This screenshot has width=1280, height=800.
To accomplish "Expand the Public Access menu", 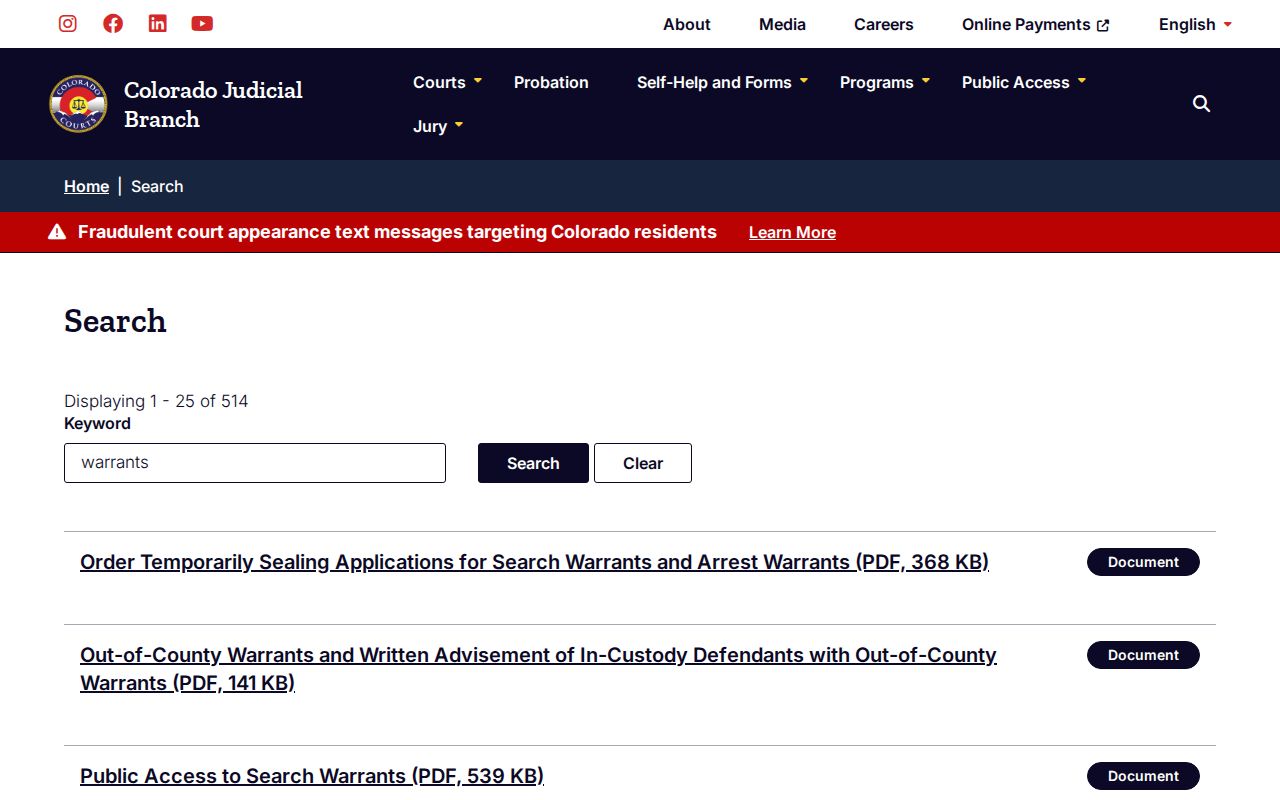I will [x=1024, y=82].
